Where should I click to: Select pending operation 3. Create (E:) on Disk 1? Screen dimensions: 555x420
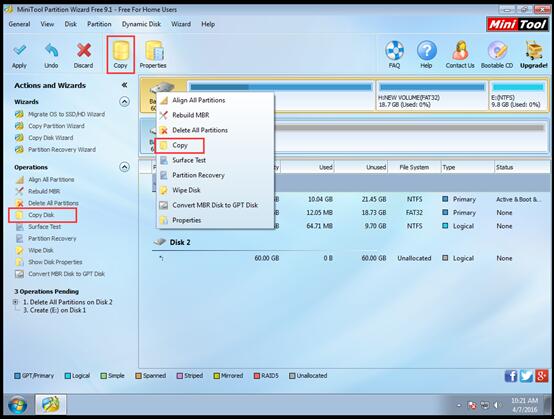tap(55, 310)
